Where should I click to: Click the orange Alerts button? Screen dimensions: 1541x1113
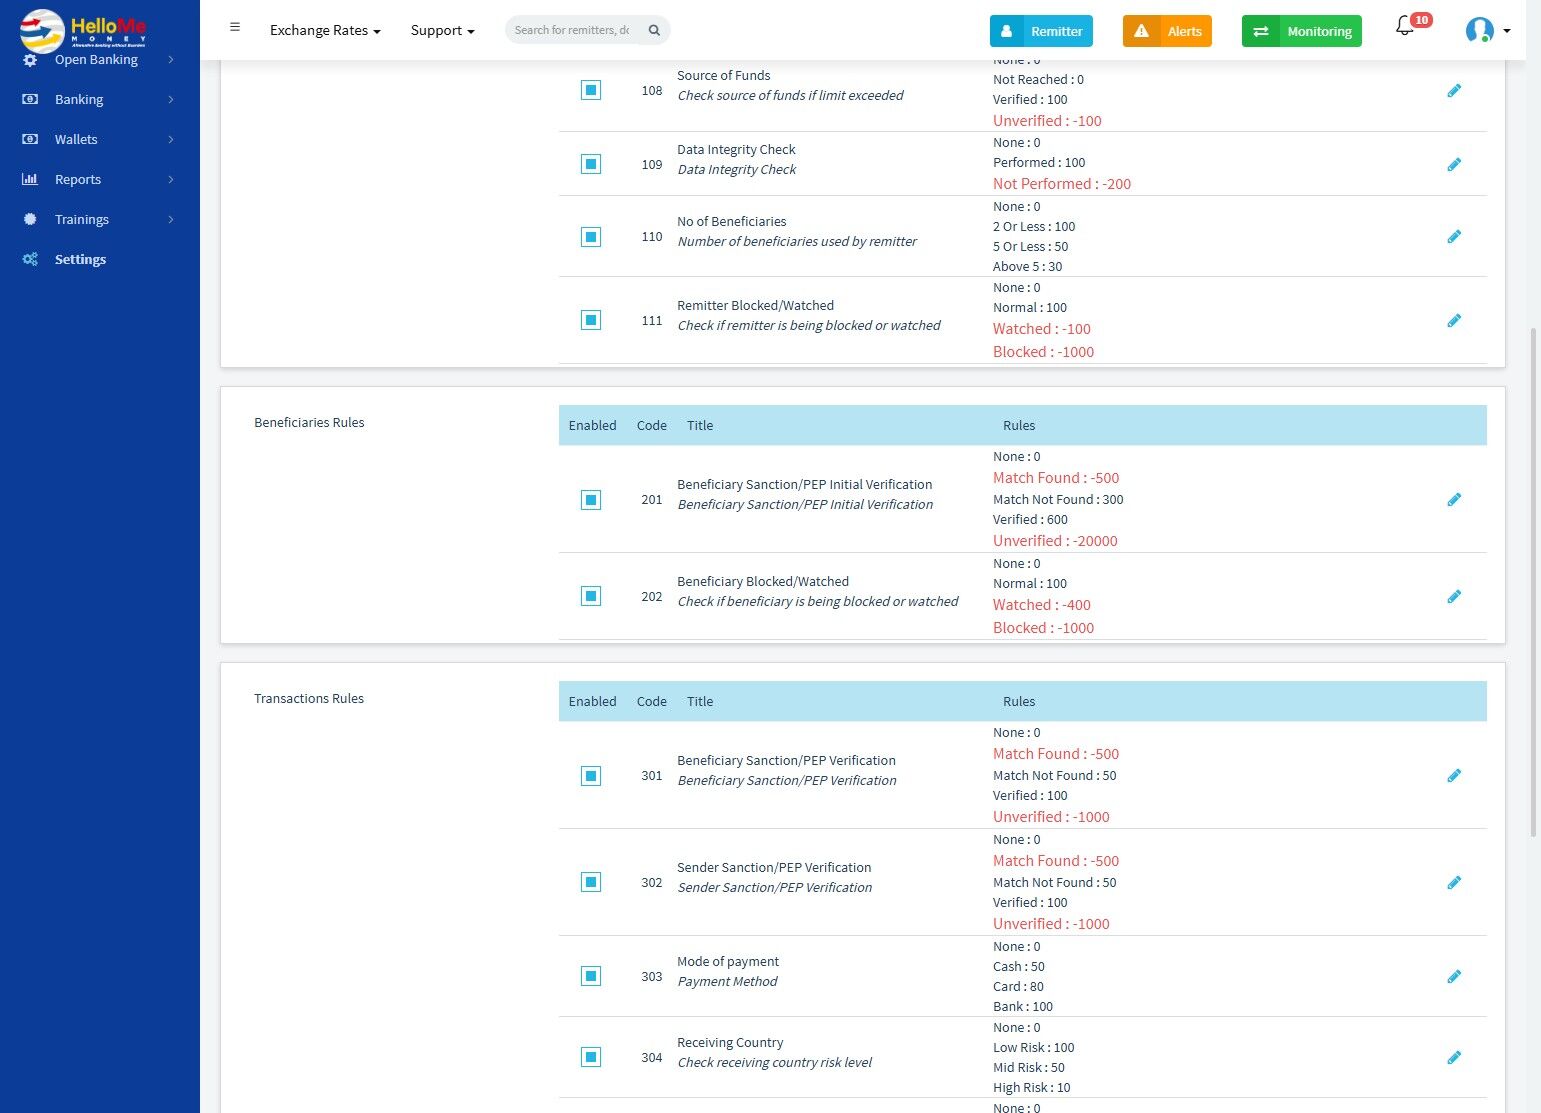1167,31
